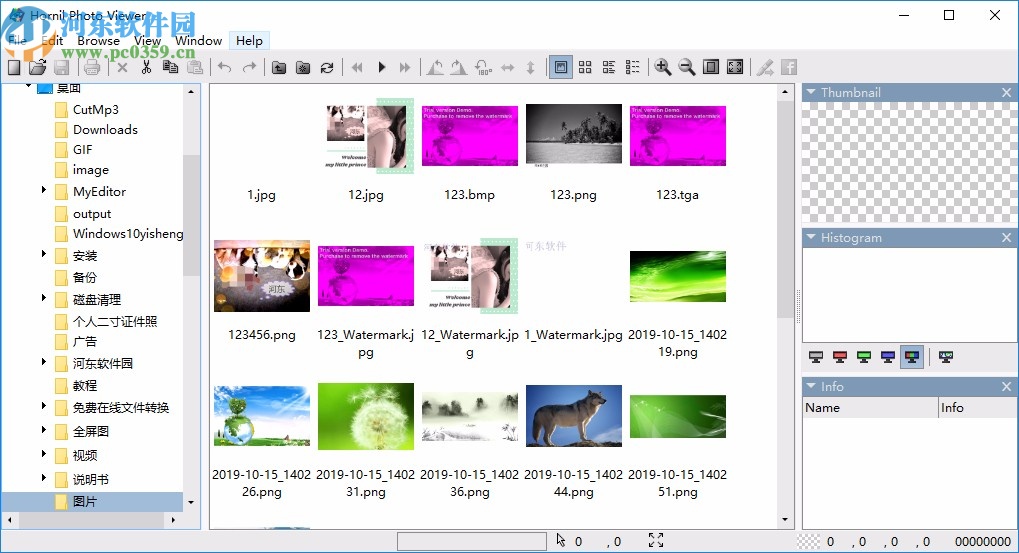Expand the 河东软件园 folder node

pos(44,362)
